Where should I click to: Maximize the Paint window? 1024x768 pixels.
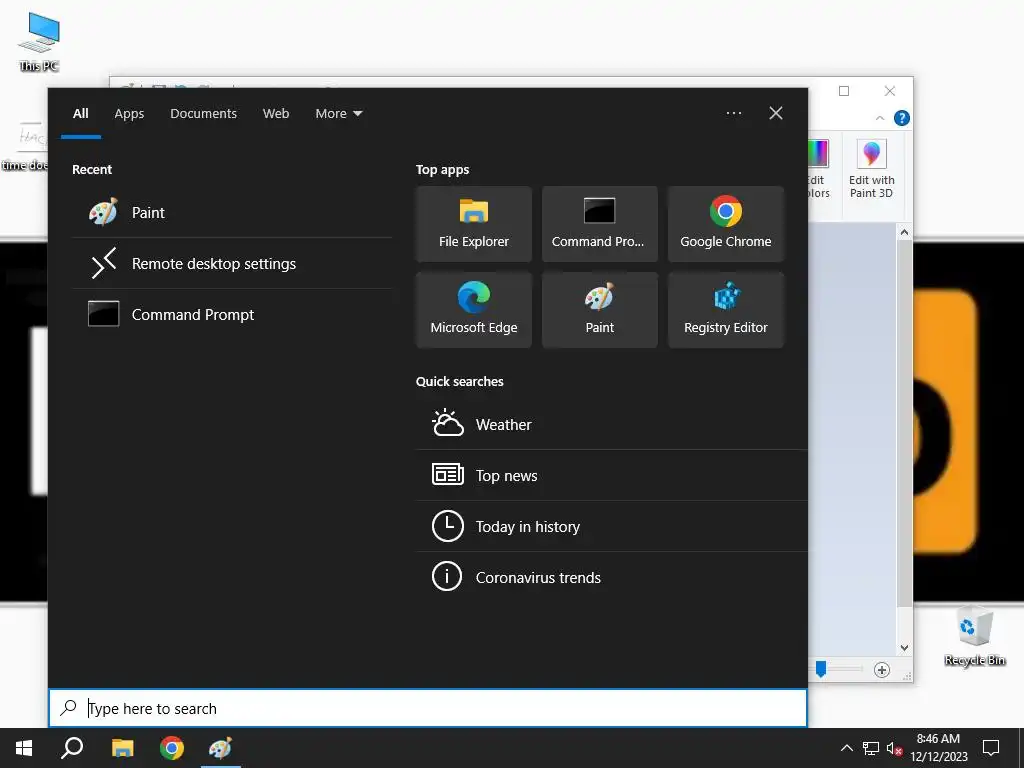click(844, 91)
